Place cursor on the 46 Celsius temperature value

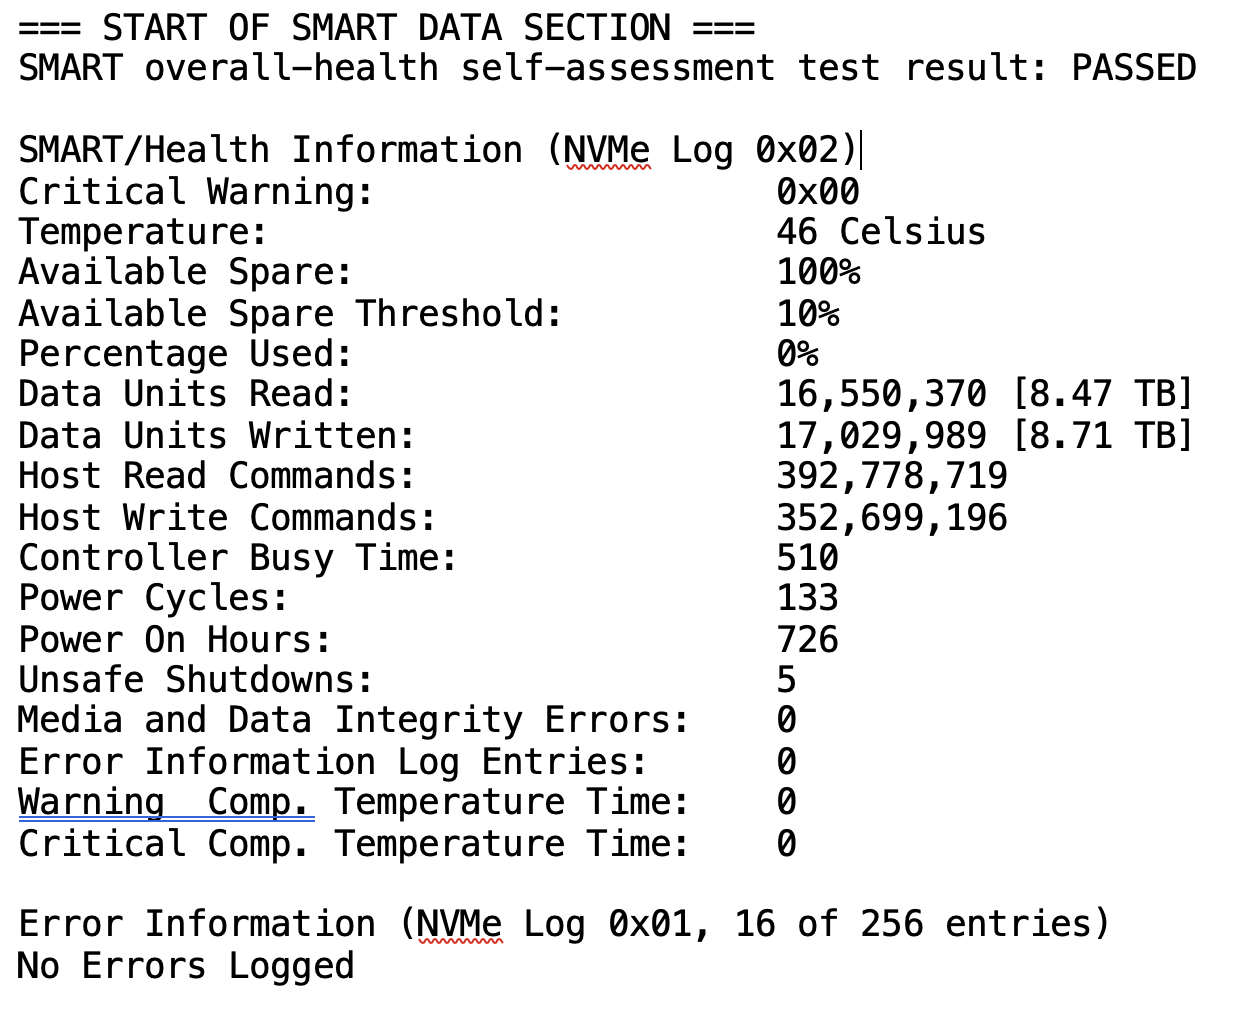(x=880, y=232)
